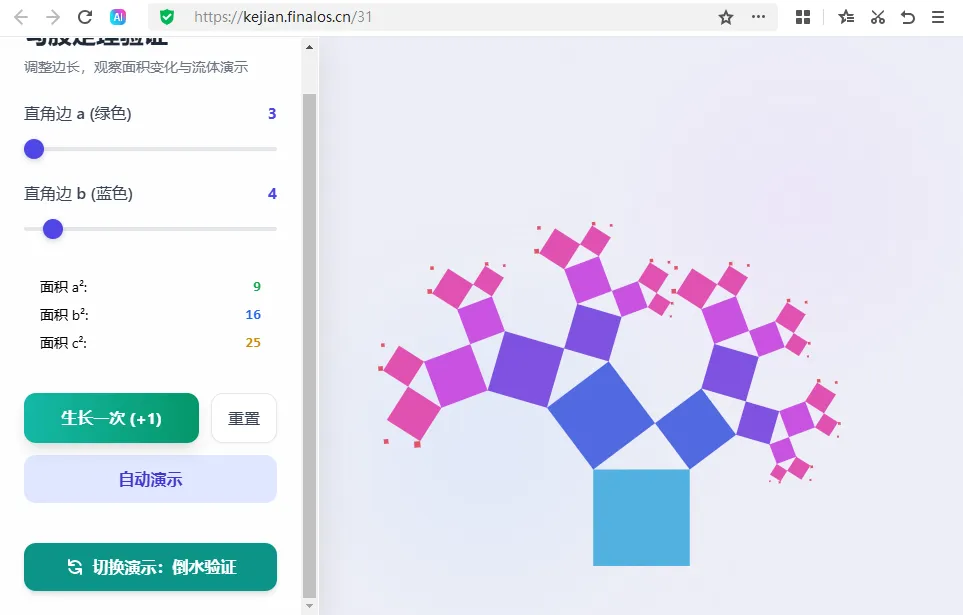Click the 直角边 a (绿色) label
Screen dimensions: 963x615
pos(77,114)
